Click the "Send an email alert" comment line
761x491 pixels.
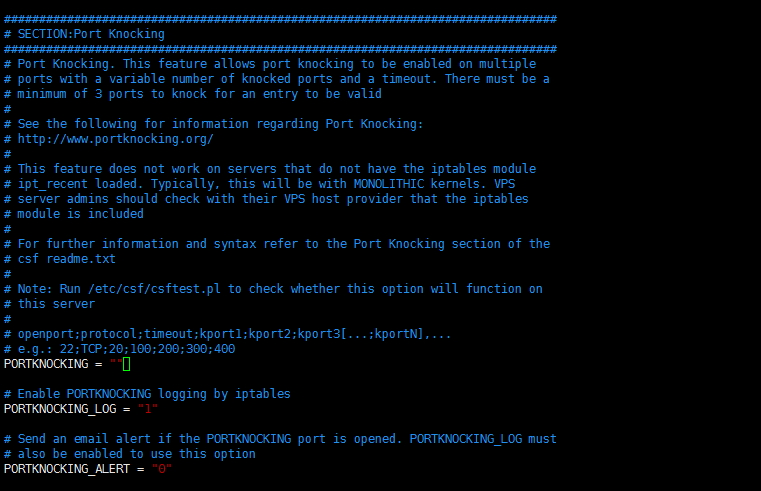(280, 439)
